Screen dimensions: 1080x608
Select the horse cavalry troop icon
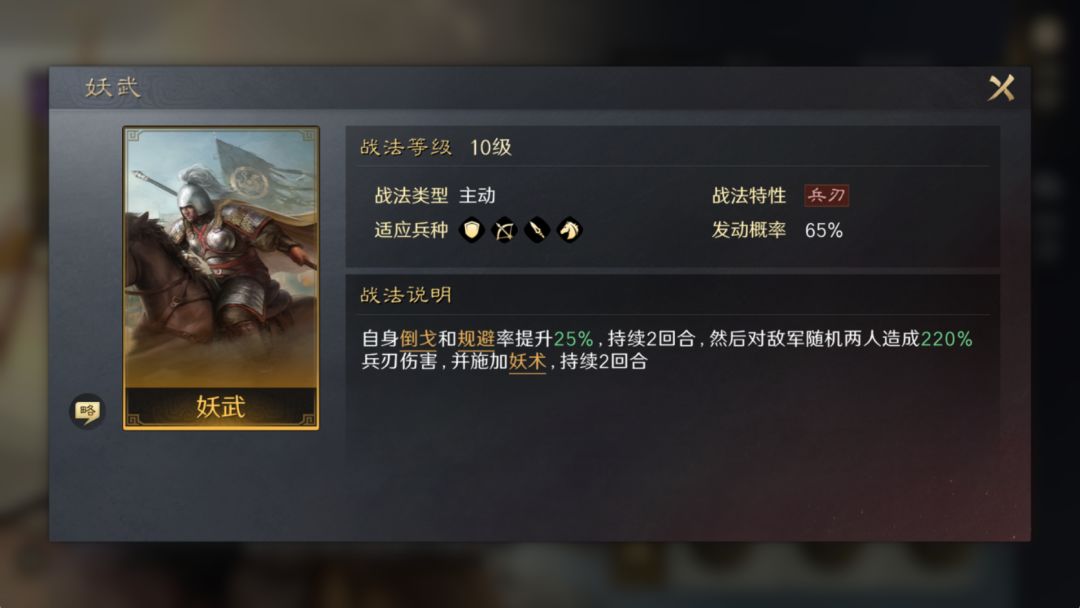[570, 230]
